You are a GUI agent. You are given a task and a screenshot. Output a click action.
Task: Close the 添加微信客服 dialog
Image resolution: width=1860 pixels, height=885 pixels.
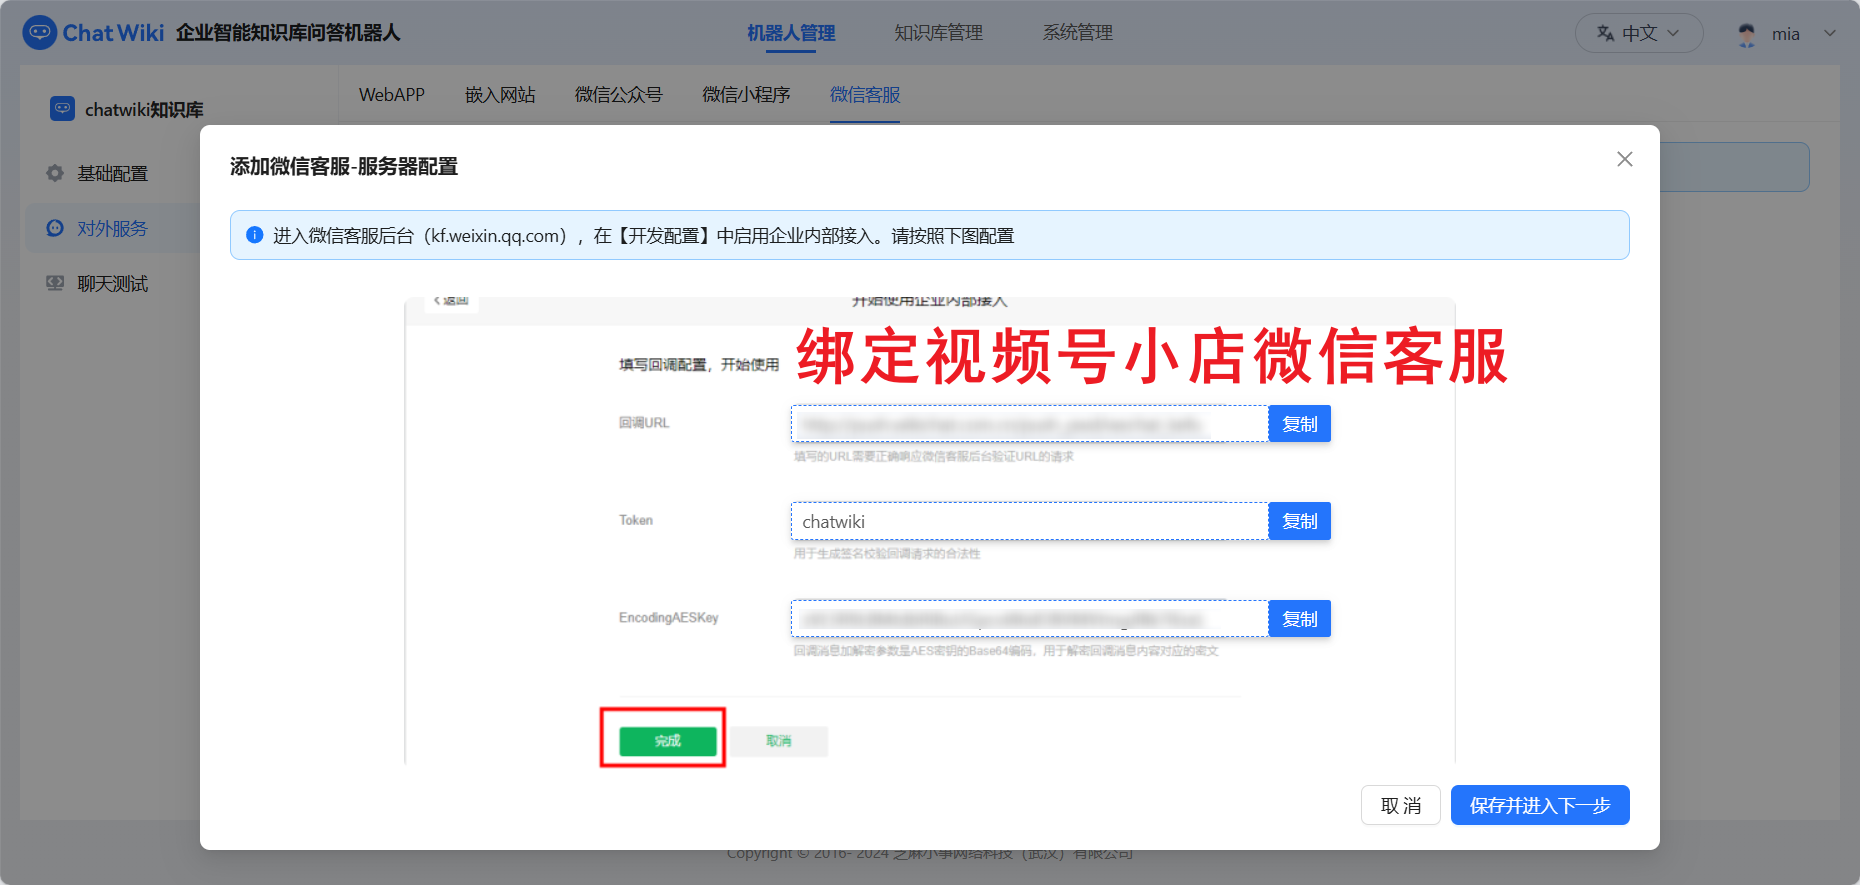pyautogui.click(x=1625, y=159)
